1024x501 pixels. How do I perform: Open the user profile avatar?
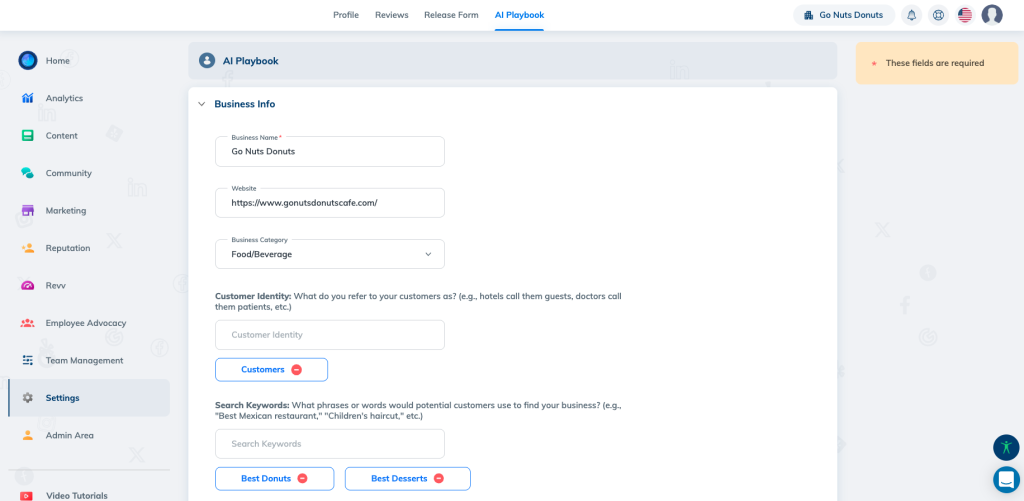pyautogui.click(x=991, y=15)
